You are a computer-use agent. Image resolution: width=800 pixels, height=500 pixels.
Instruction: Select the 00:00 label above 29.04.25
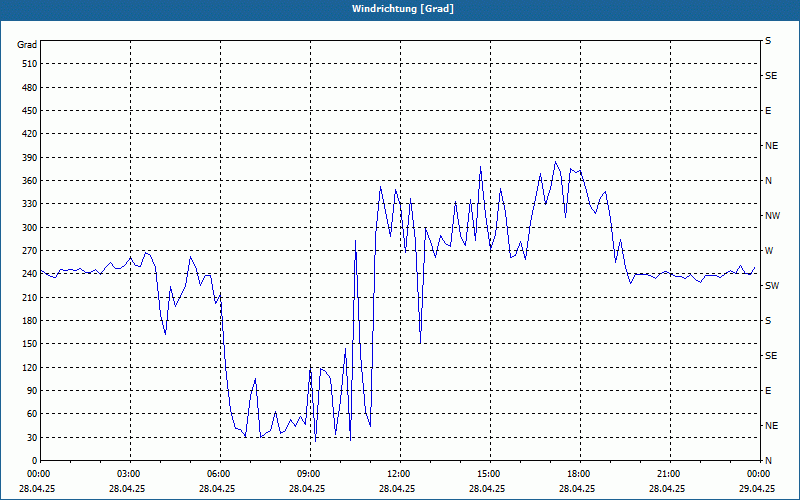tap(759, 474)
